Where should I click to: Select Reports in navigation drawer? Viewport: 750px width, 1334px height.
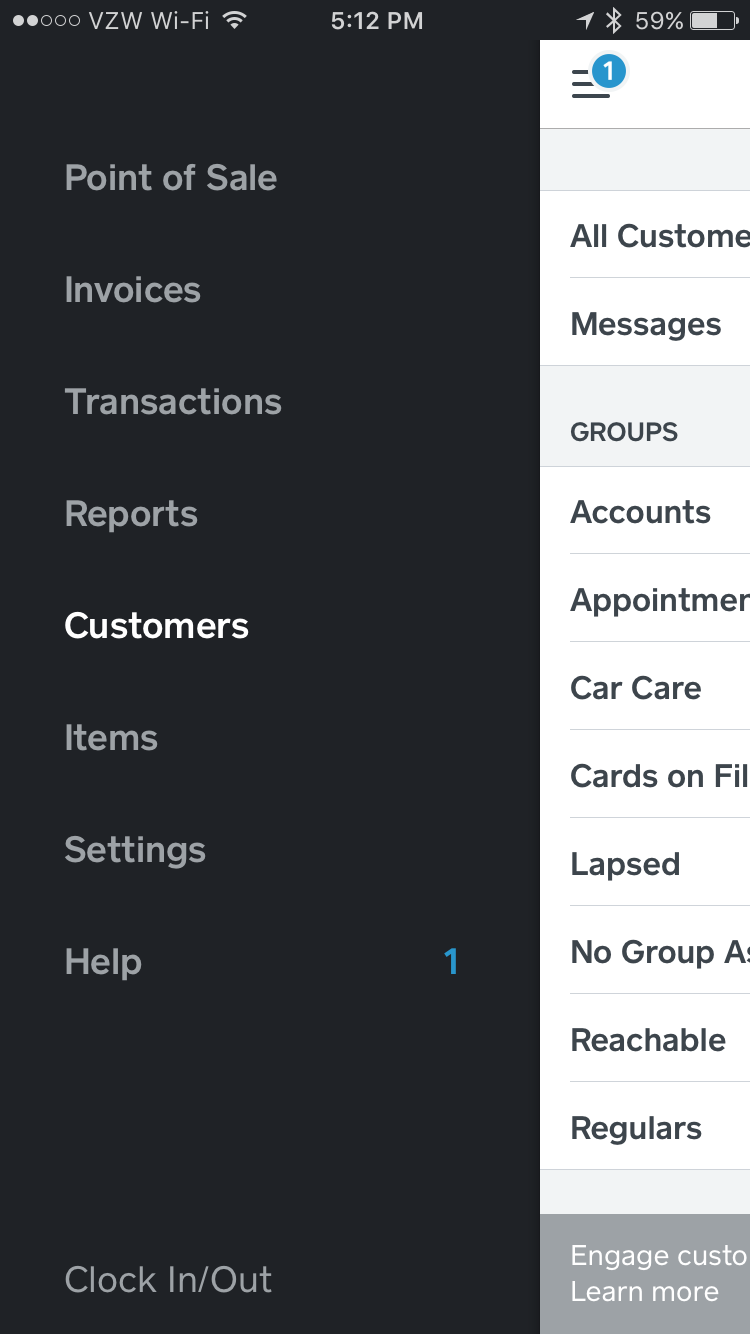click(x=131, y=514)
